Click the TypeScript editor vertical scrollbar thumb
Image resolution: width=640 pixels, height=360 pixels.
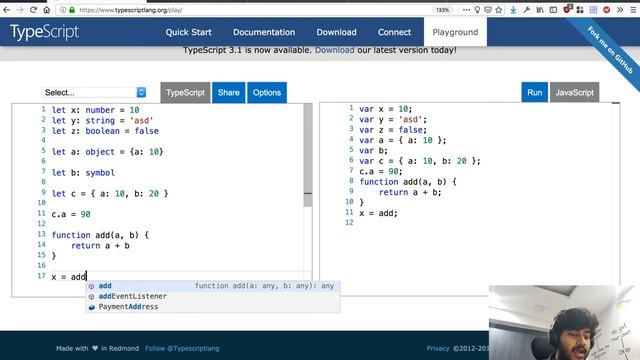(308, 155)
